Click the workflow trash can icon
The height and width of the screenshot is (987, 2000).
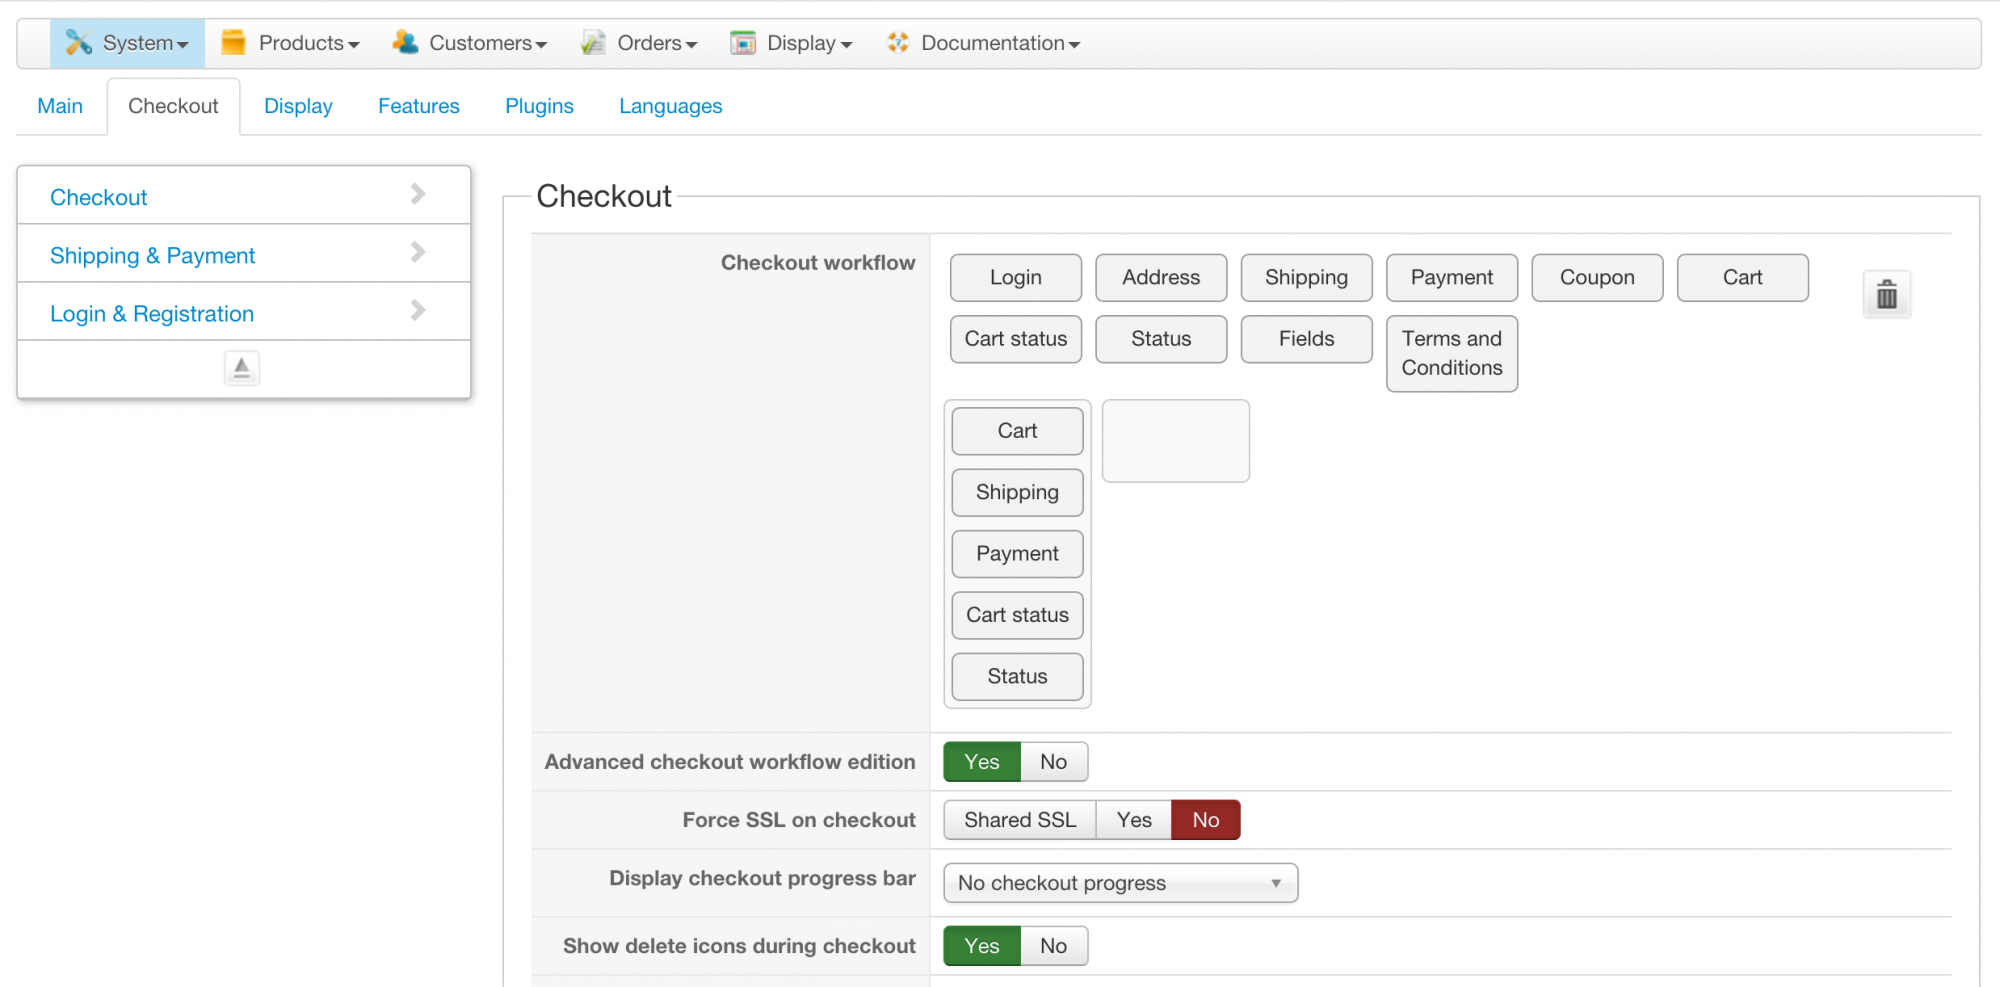point(1886,295)
